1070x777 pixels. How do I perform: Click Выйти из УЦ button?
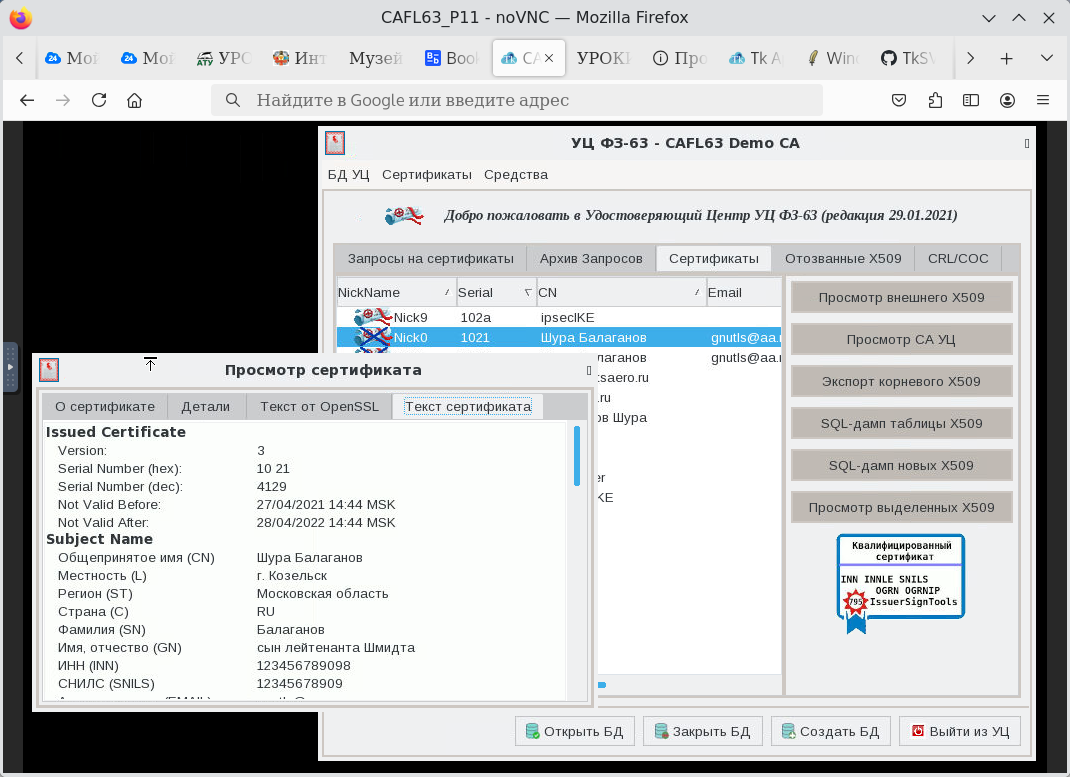pyautogui.click(x=960, y=731)
